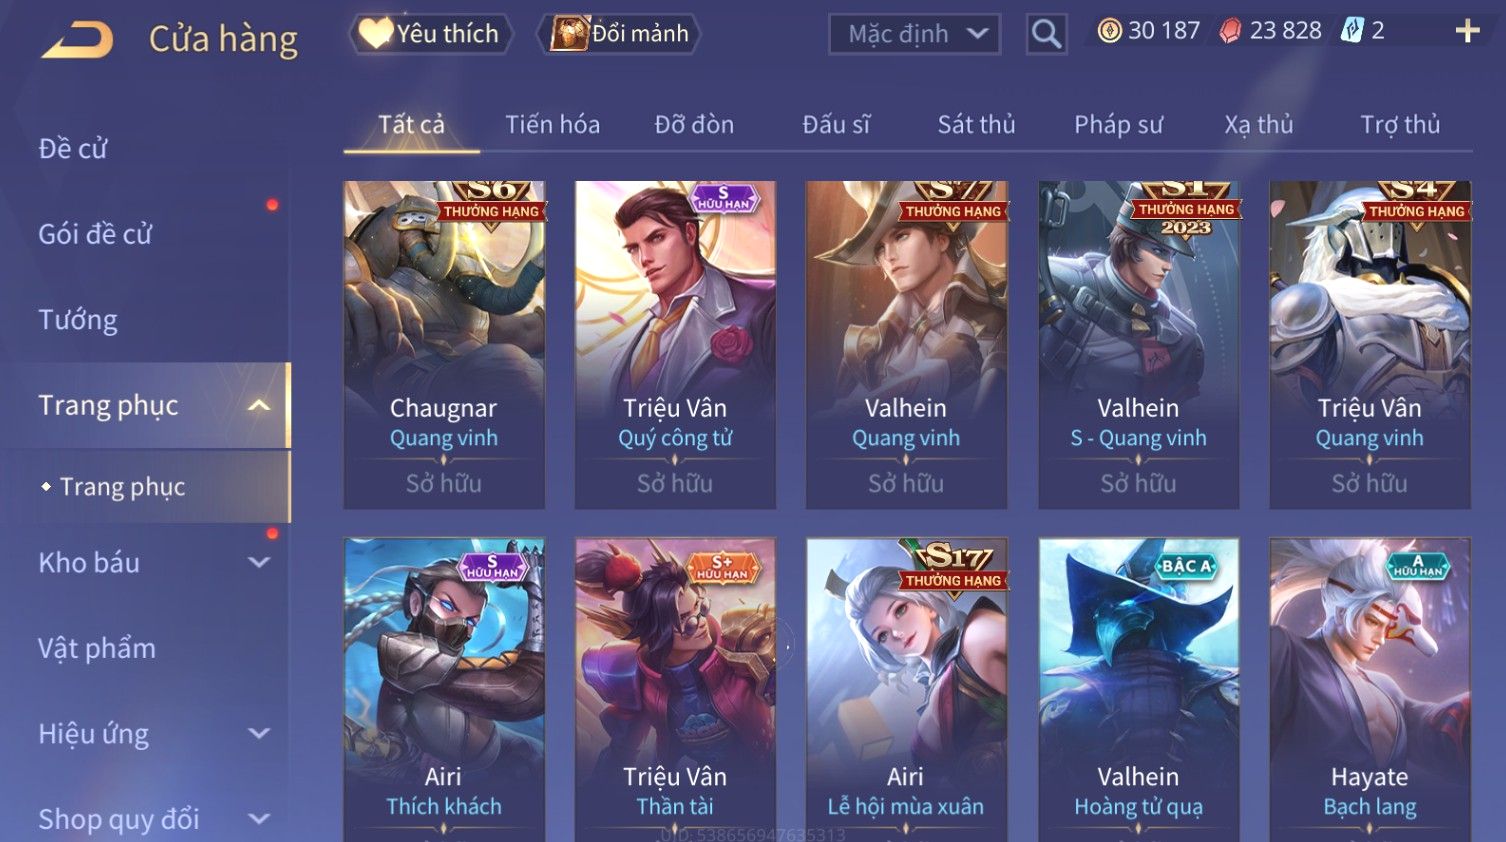Switch to the Tiến hóa tab
Image resolution: width=1506 pixels, height=842 pixels.
tap(552, 124)
